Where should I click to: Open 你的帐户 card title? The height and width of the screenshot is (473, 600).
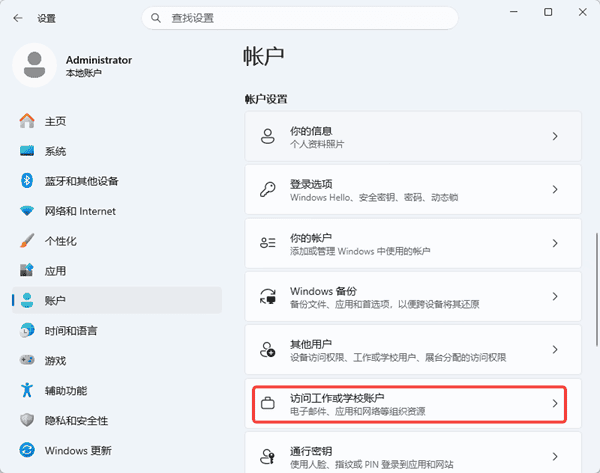(x=311, y=238)
